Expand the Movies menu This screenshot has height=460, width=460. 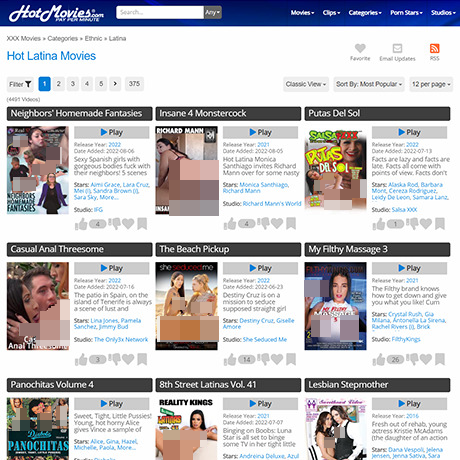tap(302, 13)
